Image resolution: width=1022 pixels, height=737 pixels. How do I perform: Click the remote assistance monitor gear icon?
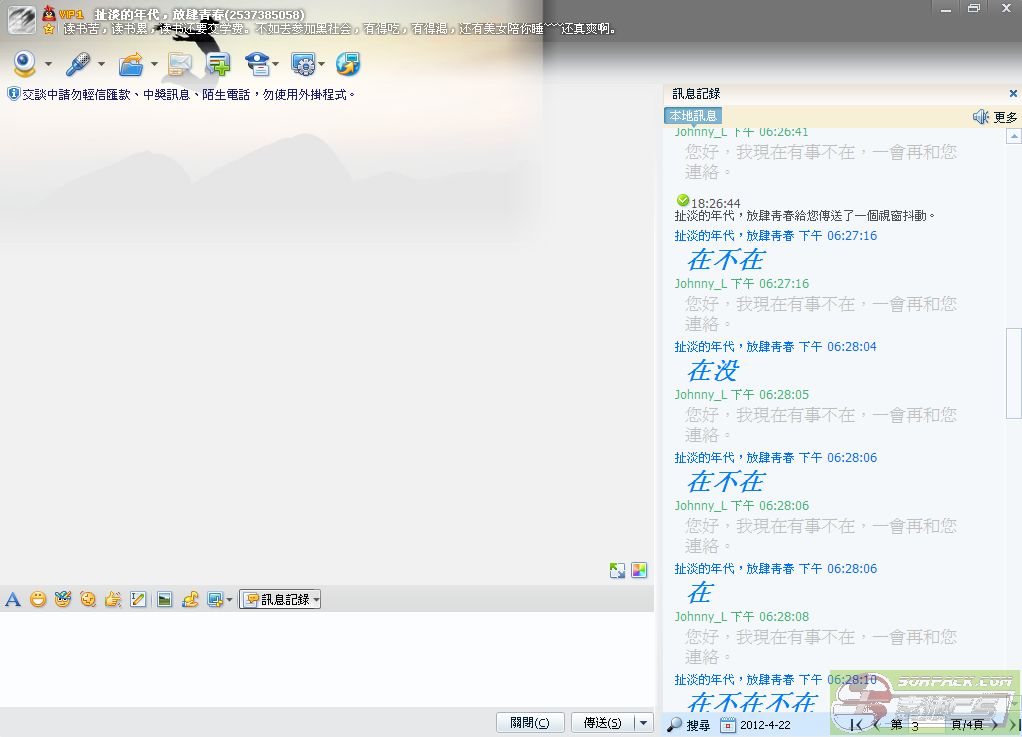pos(303,65)
